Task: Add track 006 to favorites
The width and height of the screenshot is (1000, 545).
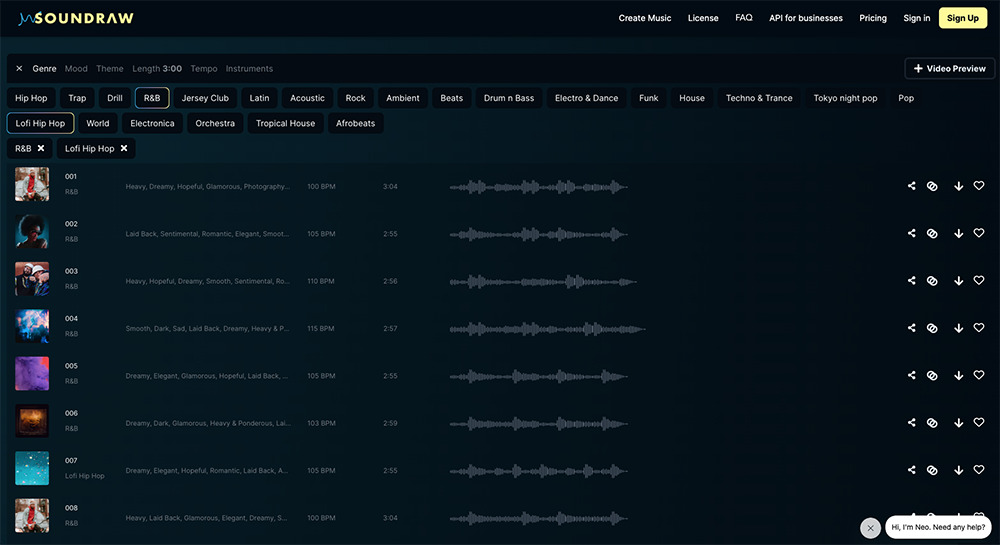Action: (x=979, y=423)
